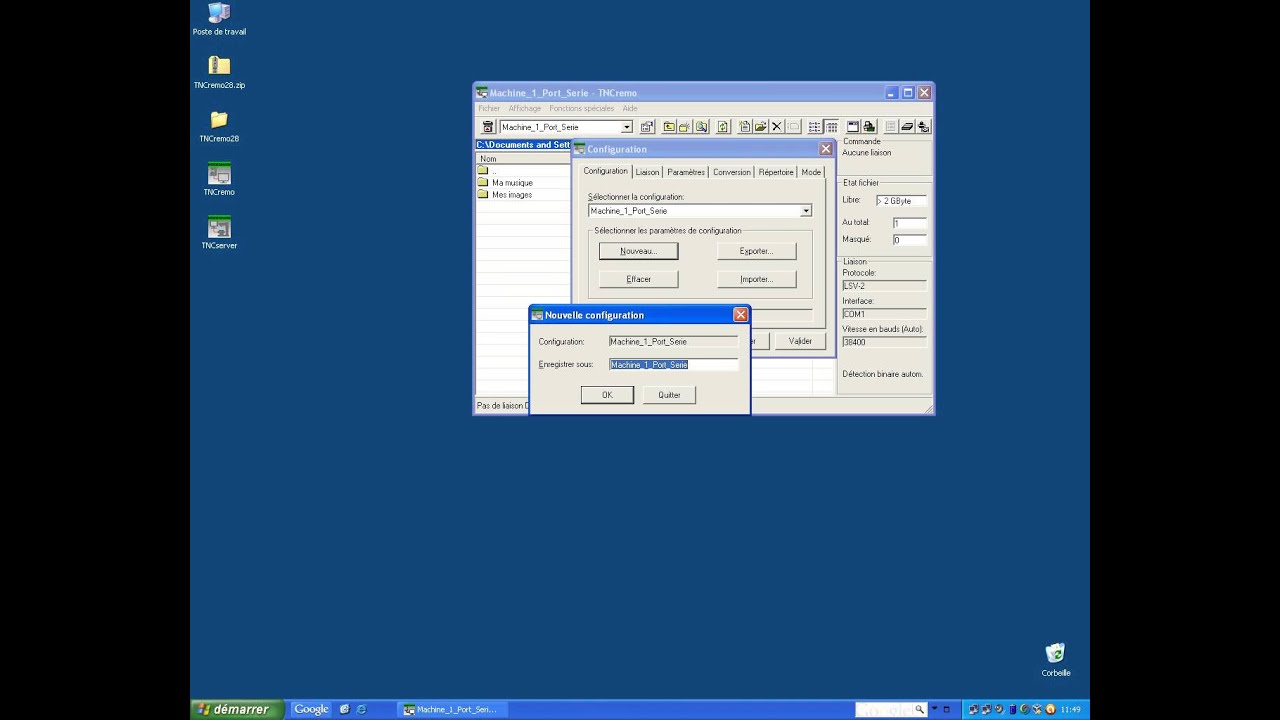The image size is (1280, 720).
Task: Switch to the list view icon in the TNCremo toolbar
Action: pyautogui.click(x=814, y=127)
